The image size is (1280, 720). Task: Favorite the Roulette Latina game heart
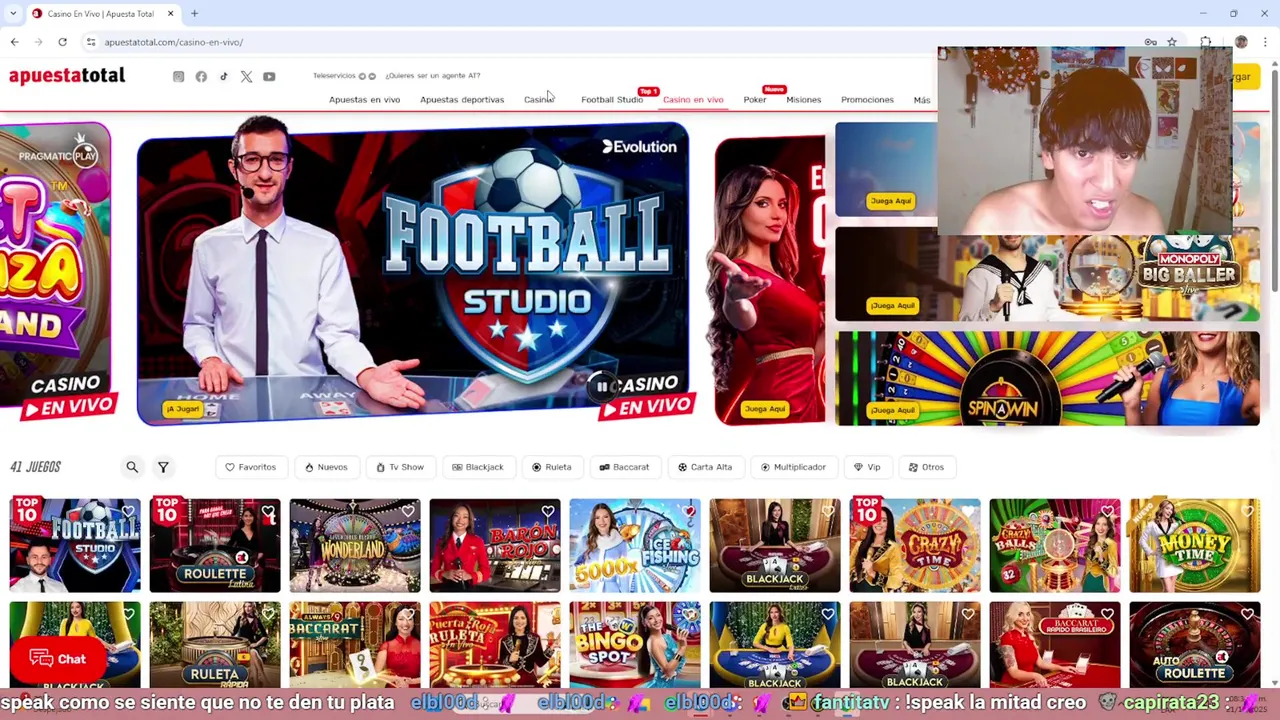point(268,512)
